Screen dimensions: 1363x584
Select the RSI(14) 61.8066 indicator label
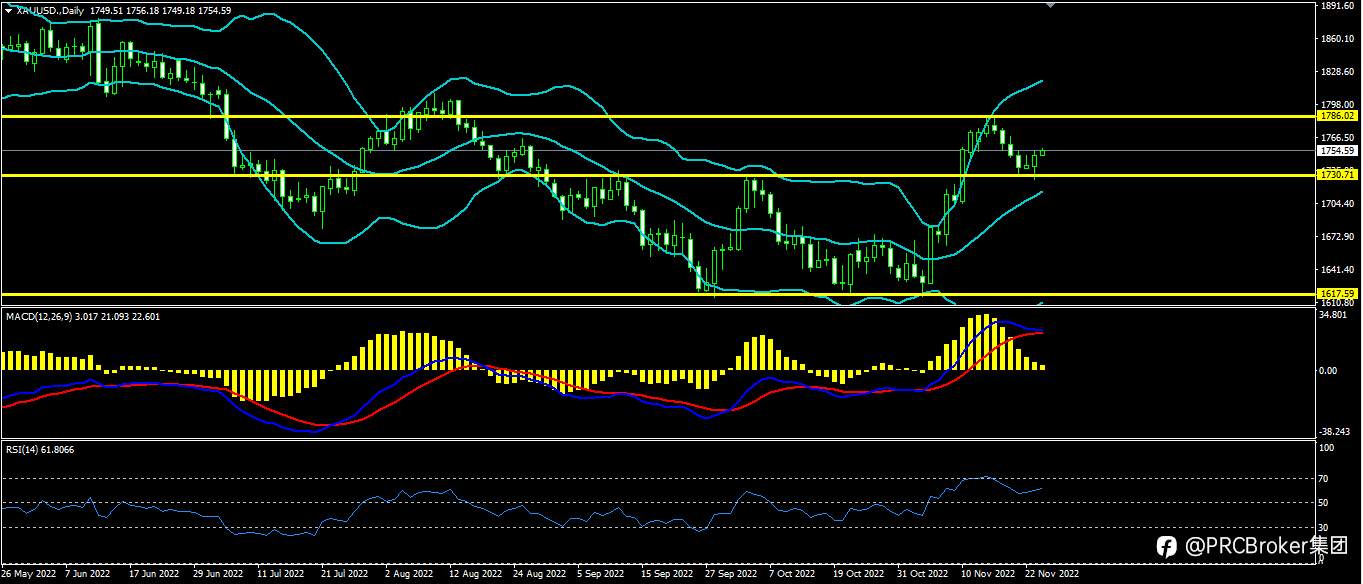40,450
